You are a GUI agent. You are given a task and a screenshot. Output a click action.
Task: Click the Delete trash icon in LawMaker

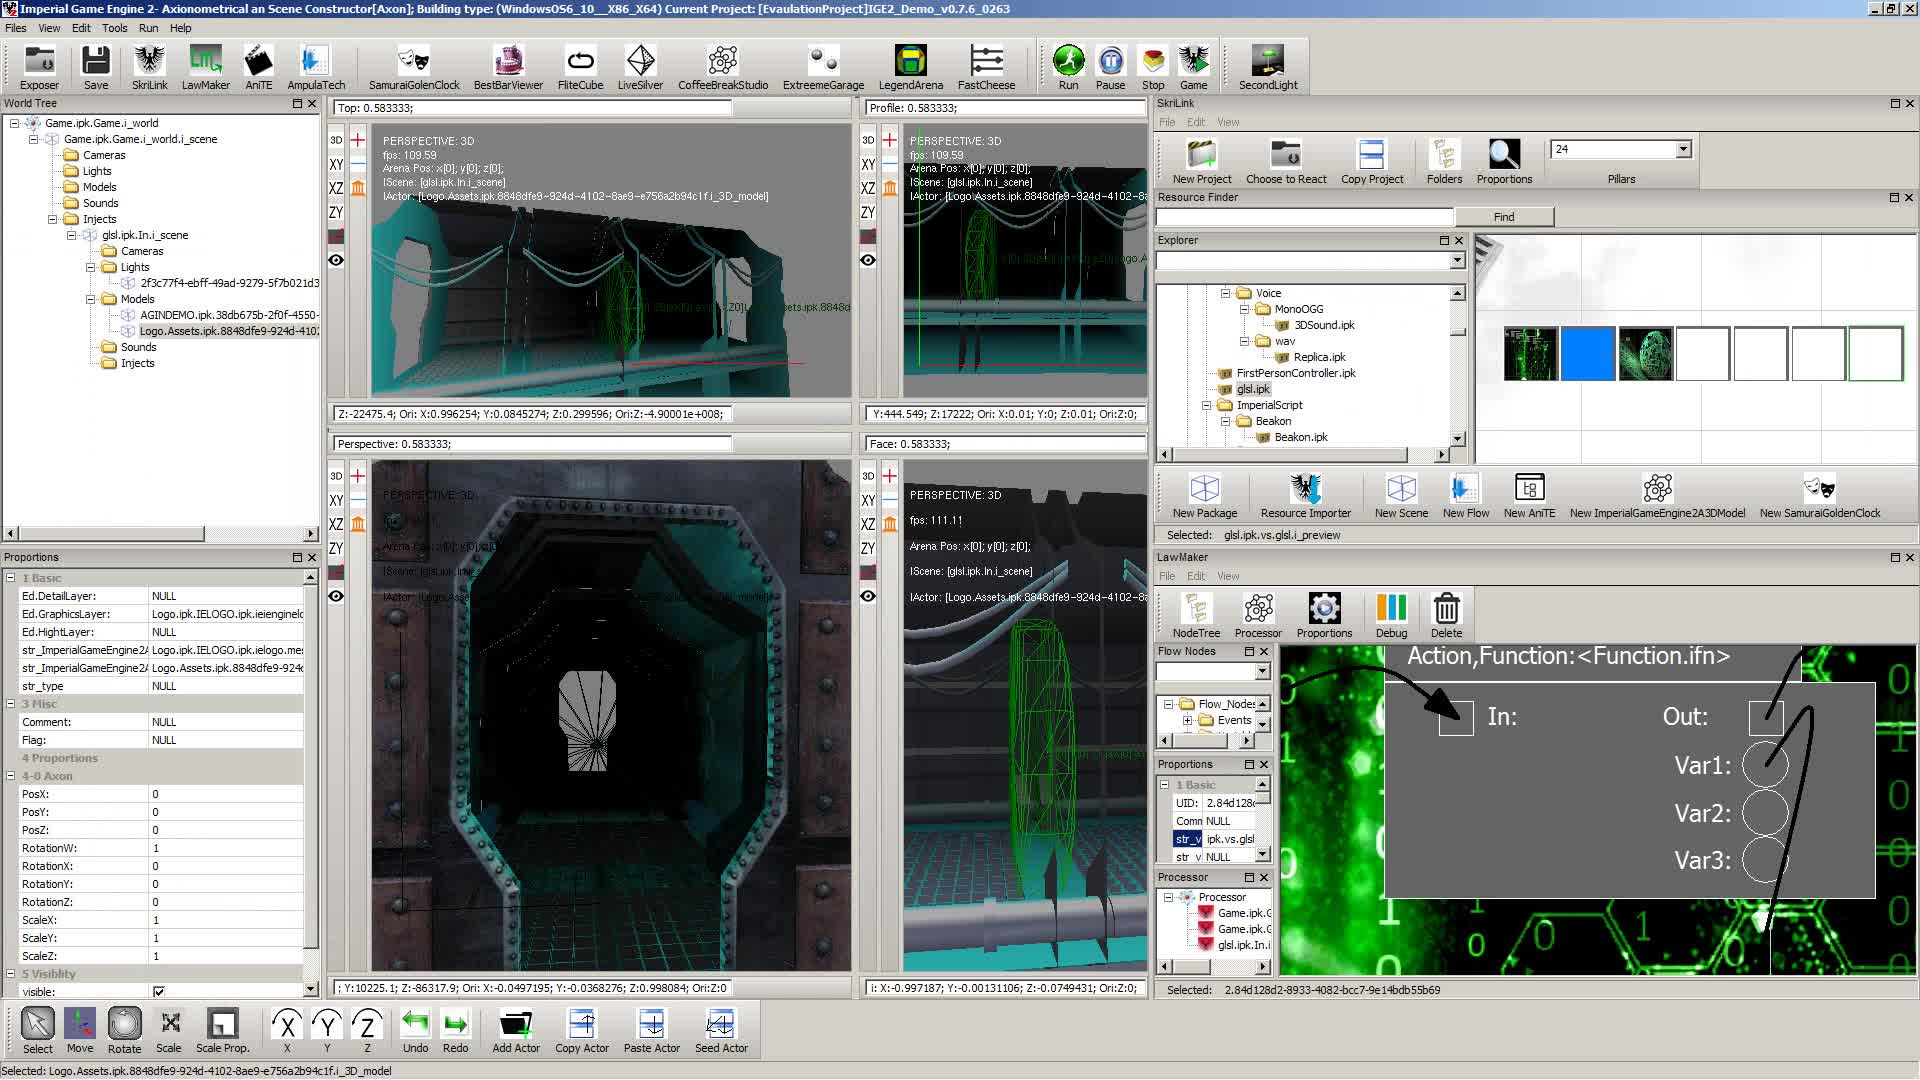[1446, 614]
